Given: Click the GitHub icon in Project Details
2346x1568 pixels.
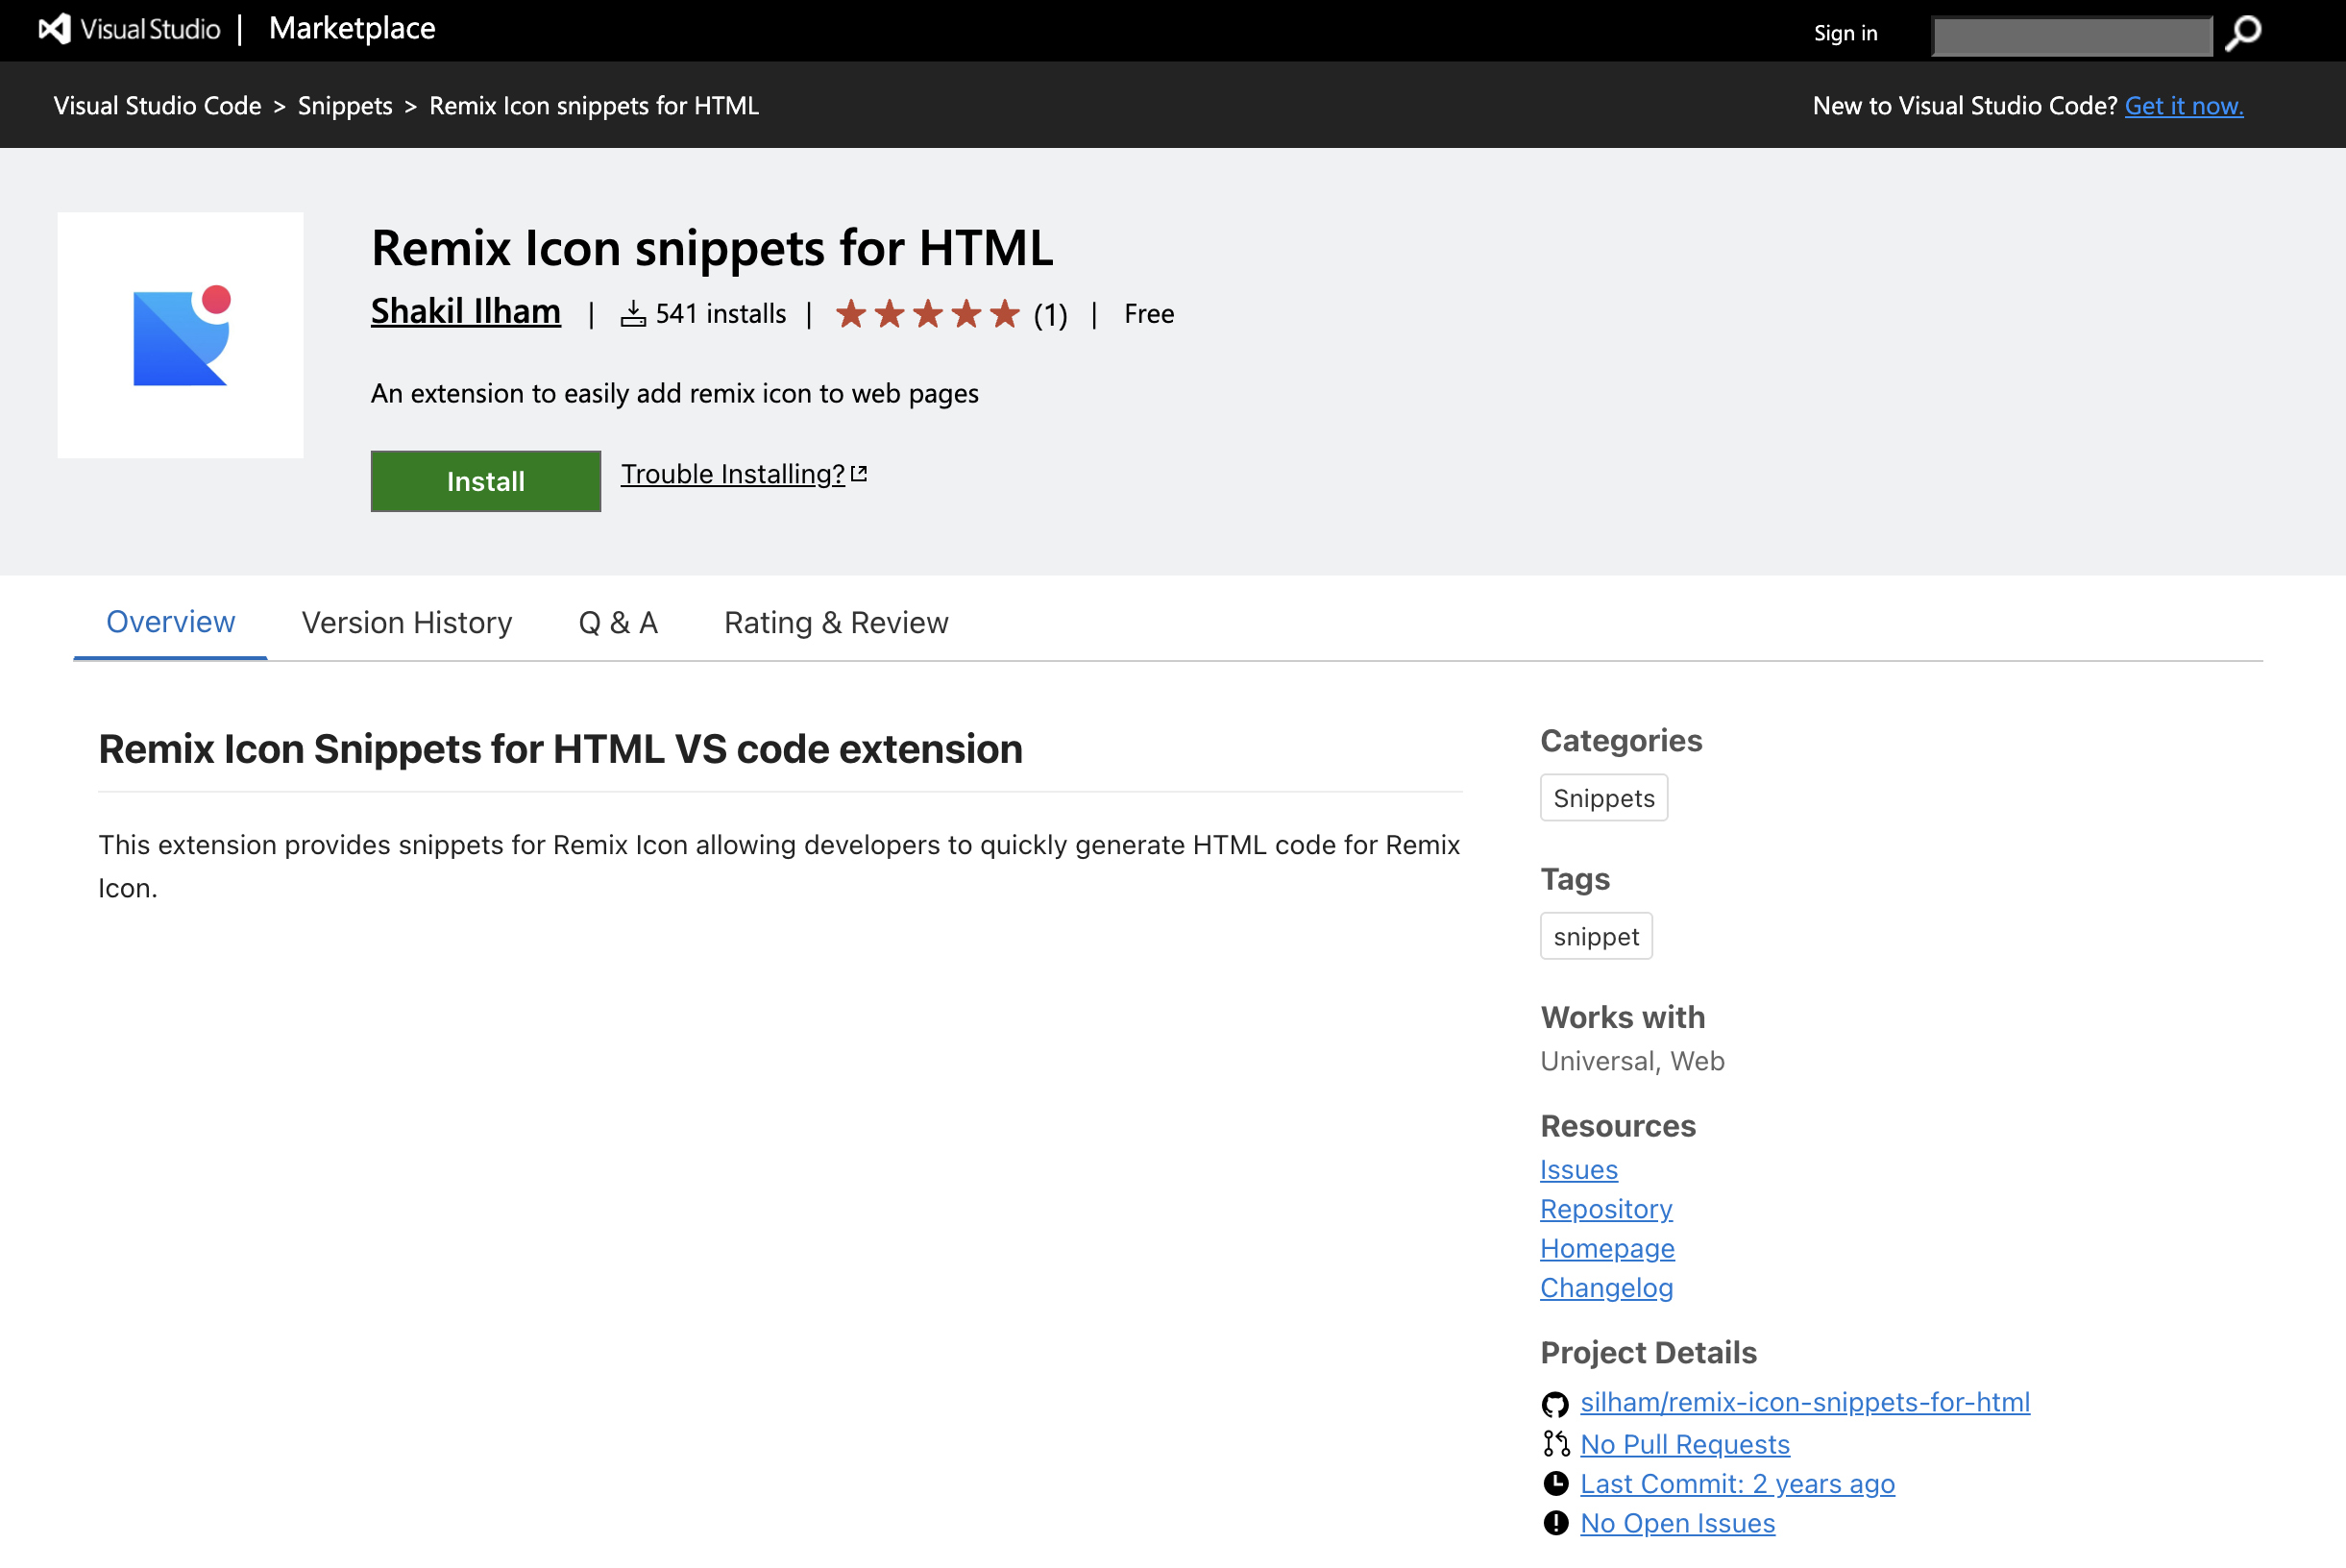Looking at the screenshot, I should (x=1555, y=1404).
